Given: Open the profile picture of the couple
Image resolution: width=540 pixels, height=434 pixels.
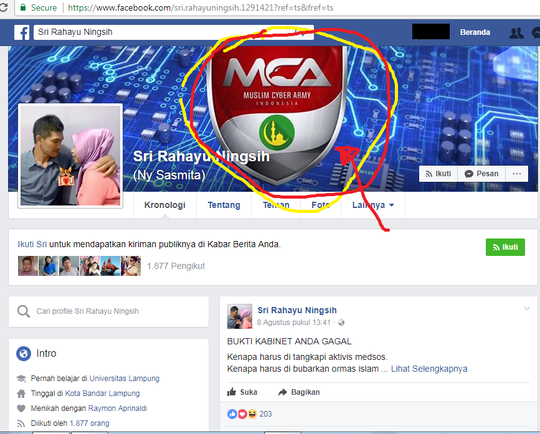Looking at the screenshot, I should pos(71,155).
